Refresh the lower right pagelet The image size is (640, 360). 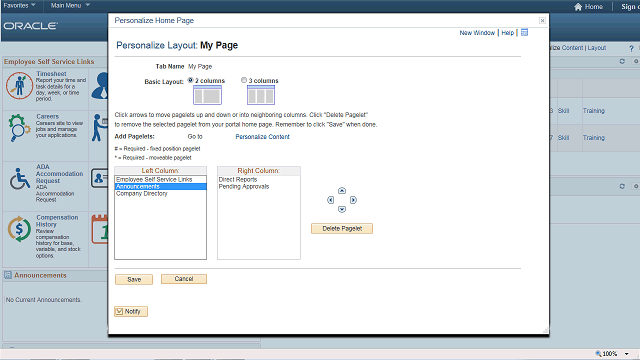pyautogui.click(x=622, y=186)
